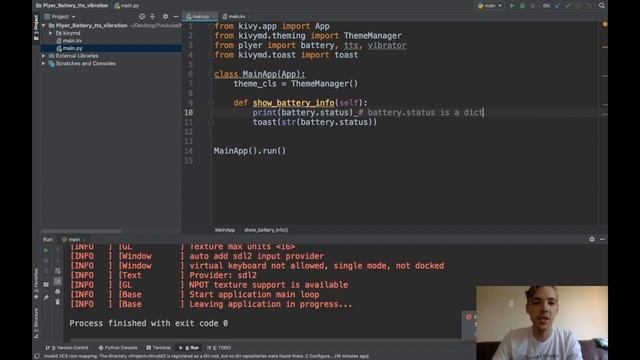Click Invalid VCS root mapping status message
This screenshot has height=360, width=640.
point(206,356)
